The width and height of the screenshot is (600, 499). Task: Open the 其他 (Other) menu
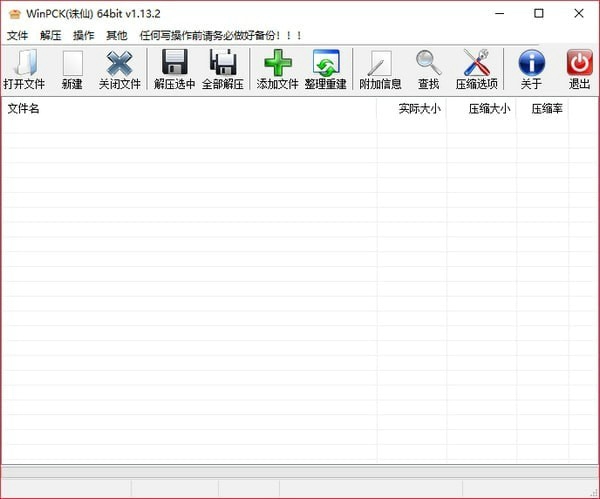(117, 35)
